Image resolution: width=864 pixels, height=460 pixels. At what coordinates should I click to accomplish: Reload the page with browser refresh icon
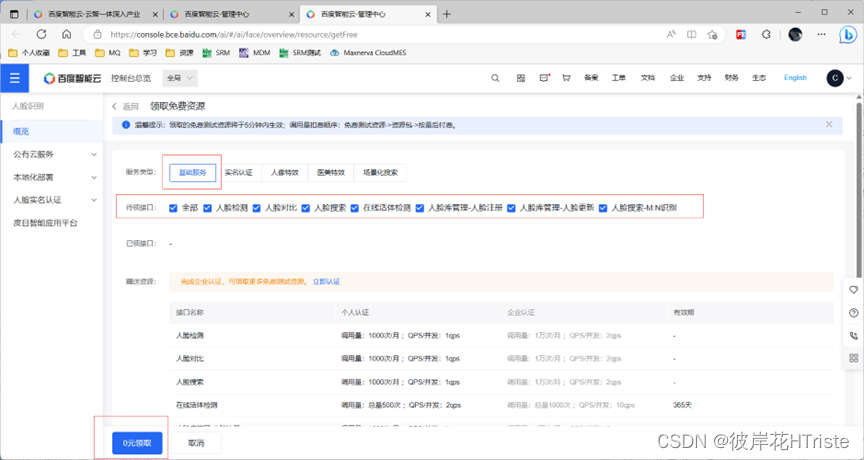(x=41, y=34)
